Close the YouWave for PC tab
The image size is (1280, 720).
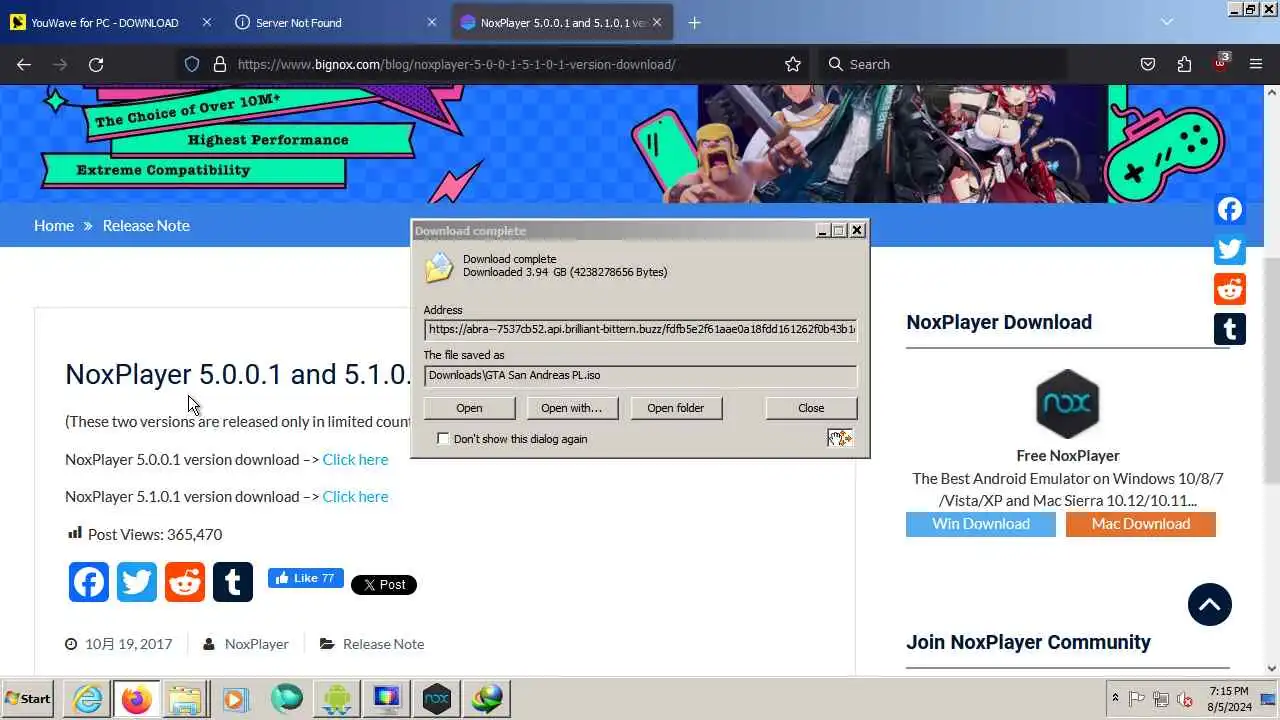pyautogui.click(x=207, y=22)
